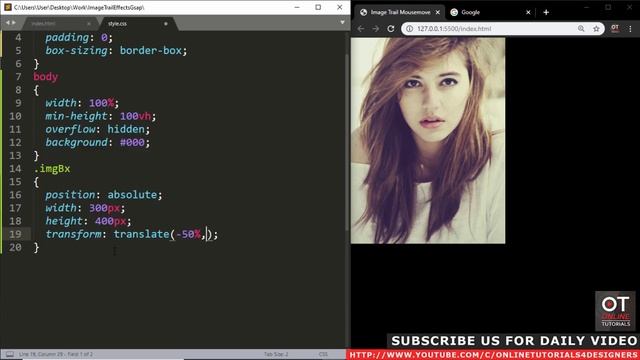Viewport: 640px width, 360px height.
Task: Open a new Chrome tab
Action: pyautogui.click(x=546, y=12)
